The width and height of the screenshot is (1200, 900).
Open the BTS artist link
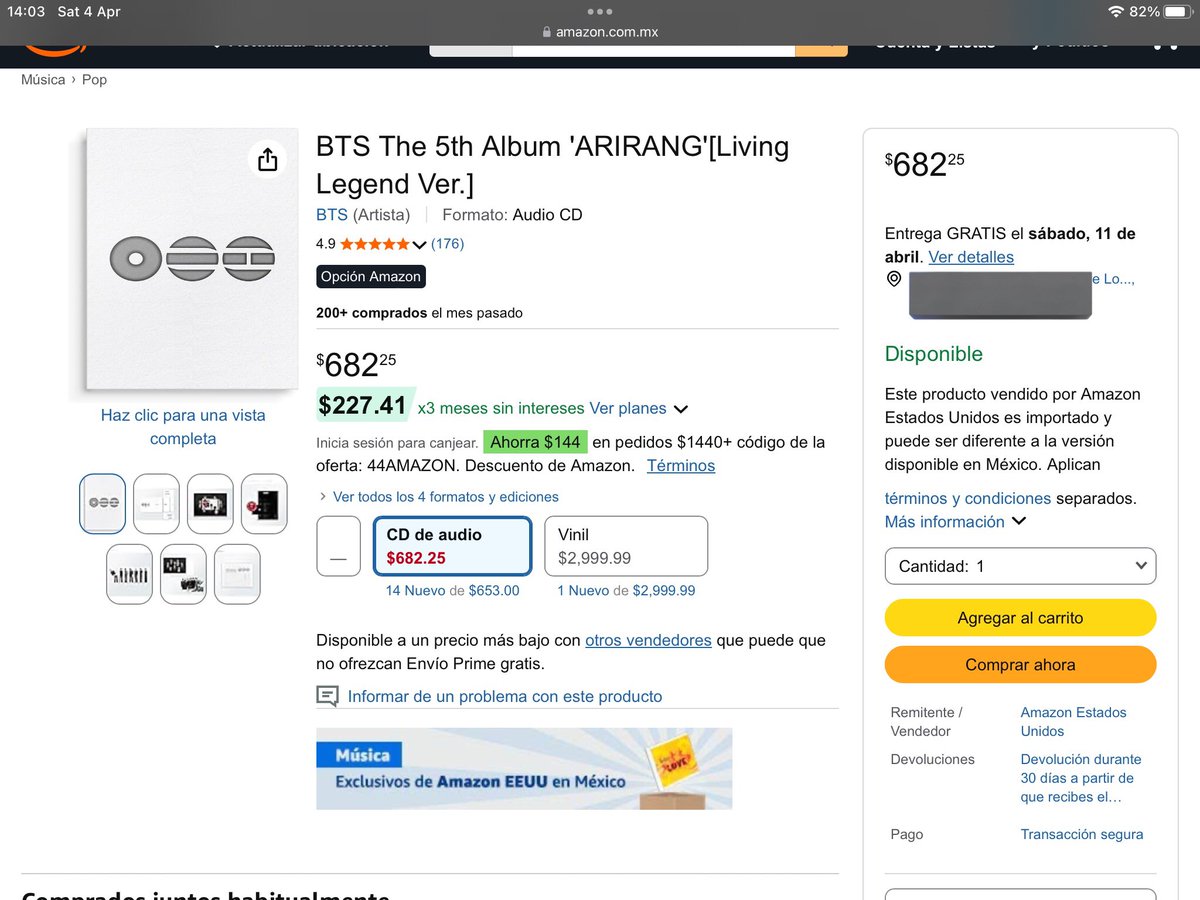pyautogui.click(x=332, y=215)
